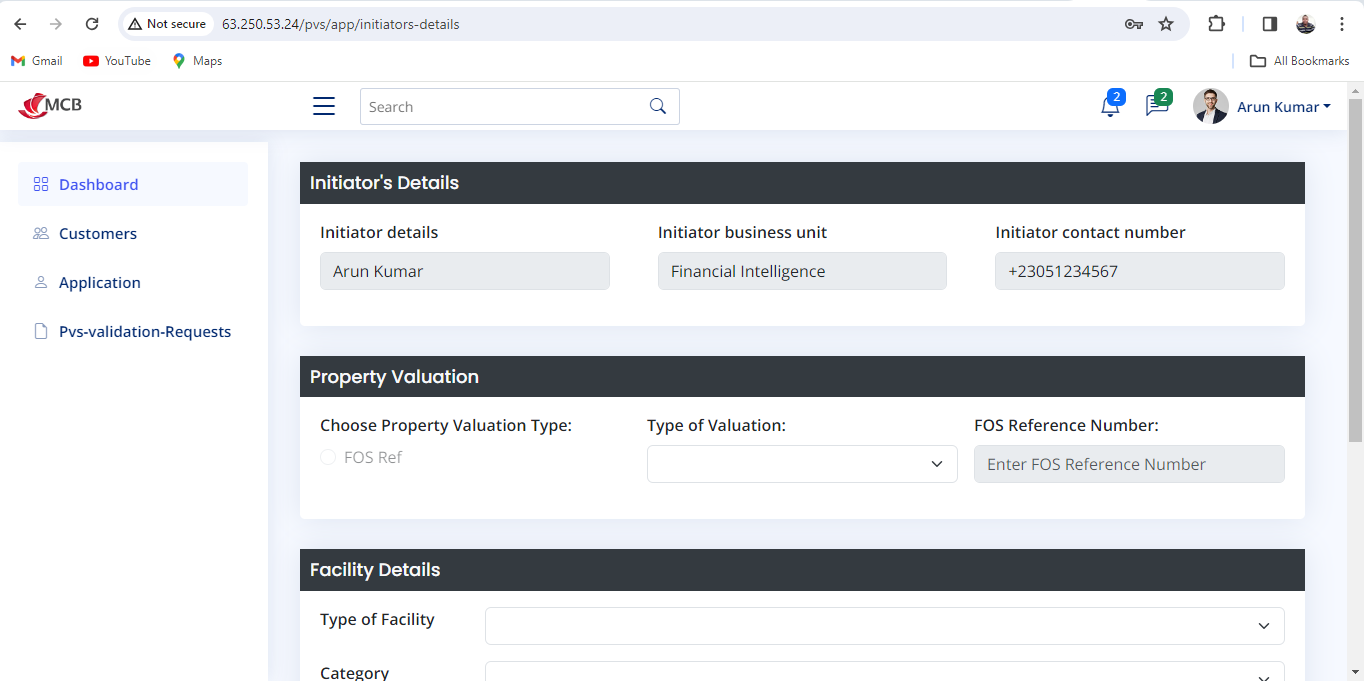
Task: Open the Type of Facility dropdown
Action: click(x=885, y=626)
